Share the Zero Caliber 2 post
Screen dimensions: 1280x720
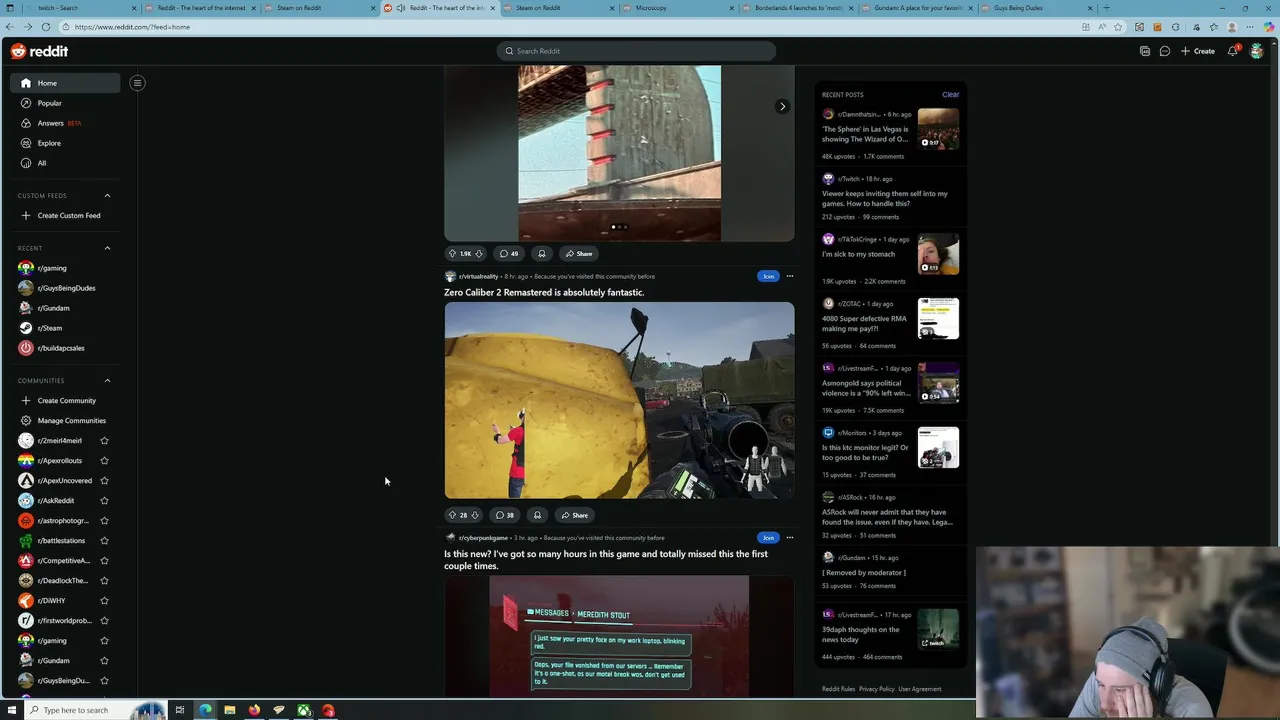(575, 515)
